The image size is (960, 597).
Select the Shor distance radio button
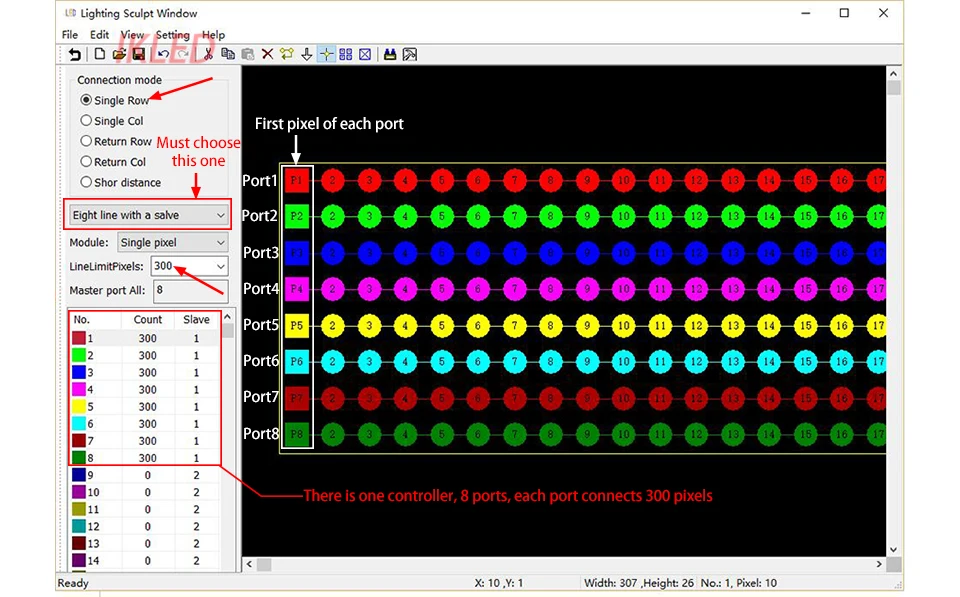pos(86,182)
